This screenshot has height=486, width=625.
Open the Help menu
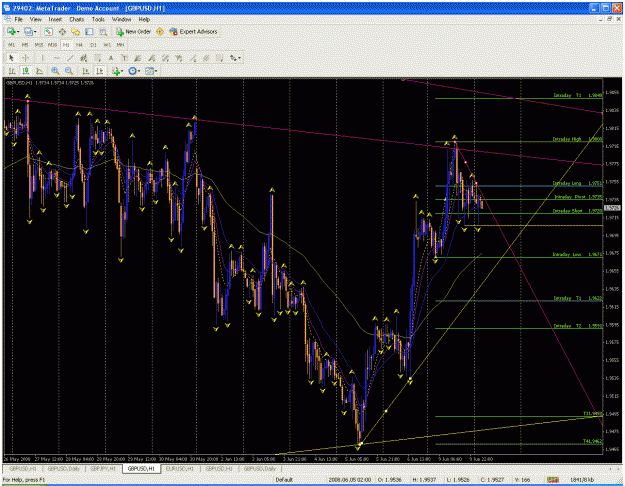[144, 19]
